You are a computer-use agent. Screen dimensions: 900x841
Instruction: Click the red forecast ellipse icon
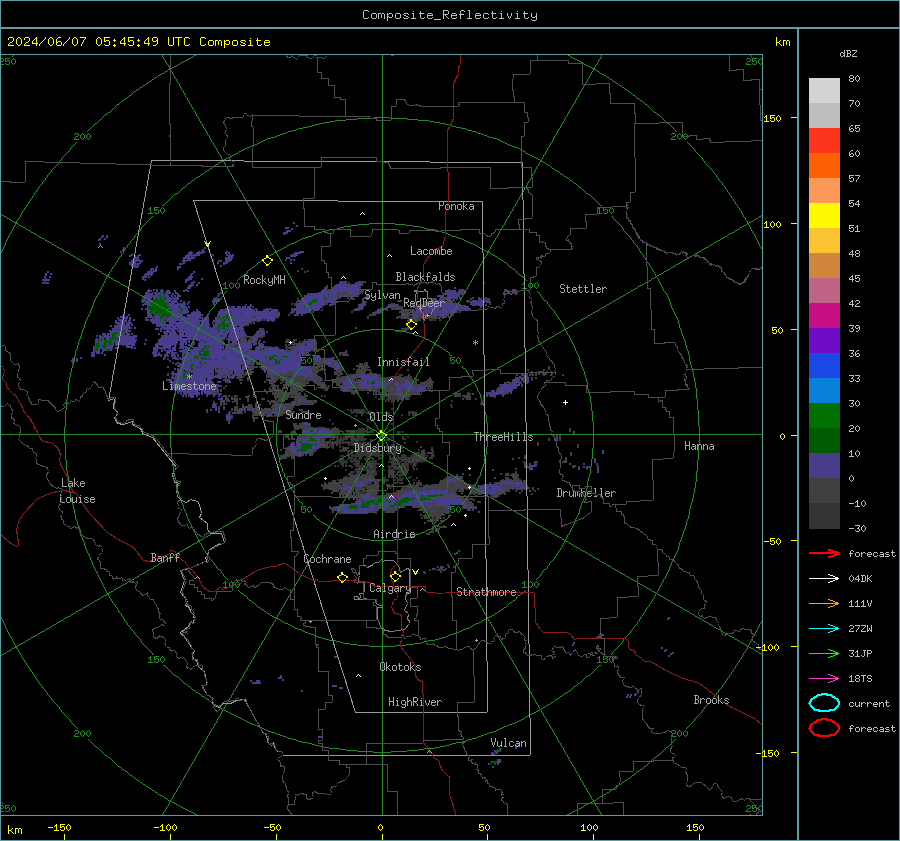[824, 728]
